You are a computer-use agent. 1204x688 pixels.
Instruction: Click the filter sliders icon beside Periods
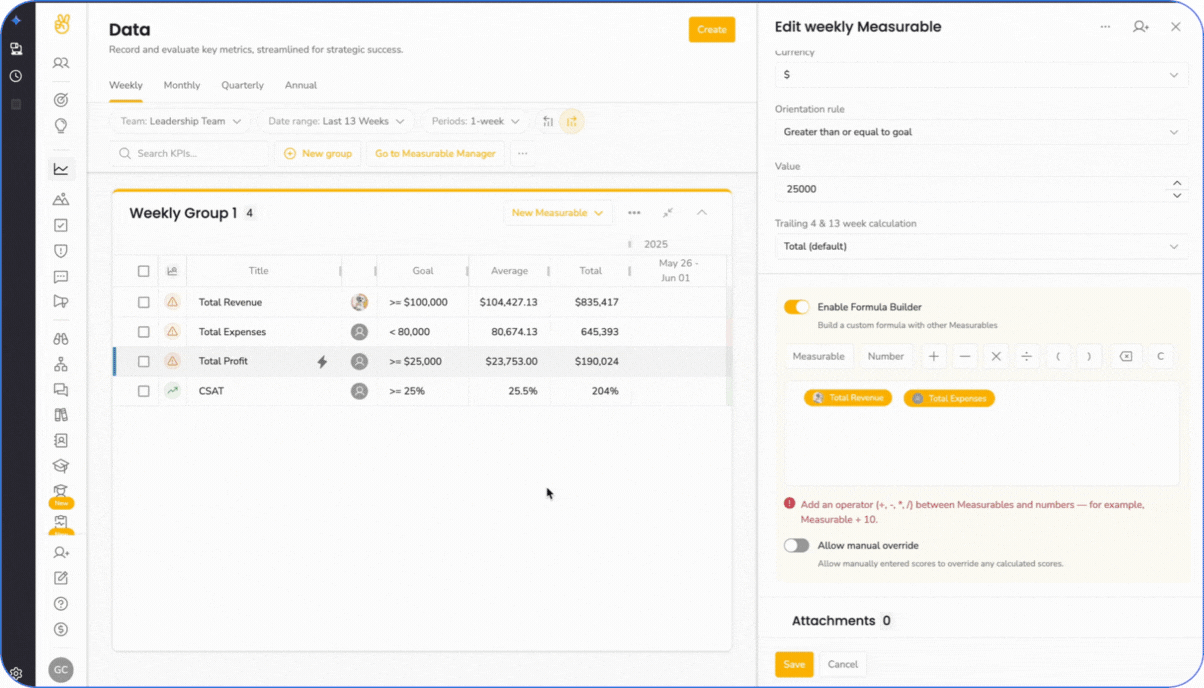[x=548, y=122]
